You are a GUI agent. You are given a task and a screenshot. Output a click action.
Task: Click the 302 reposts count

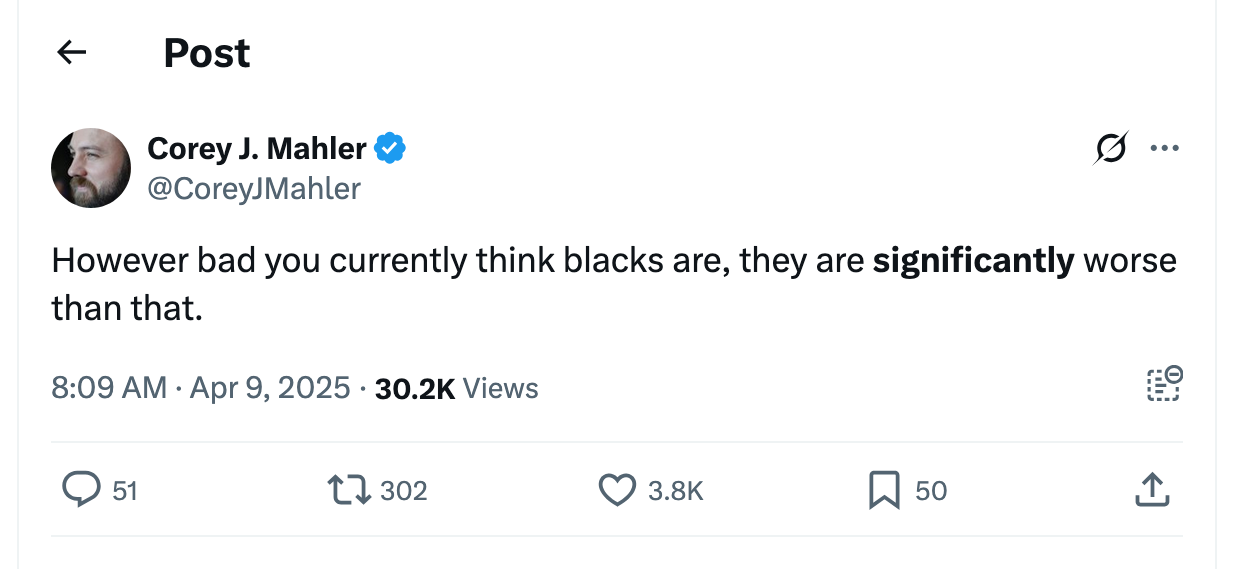click(x=404, y=491)
